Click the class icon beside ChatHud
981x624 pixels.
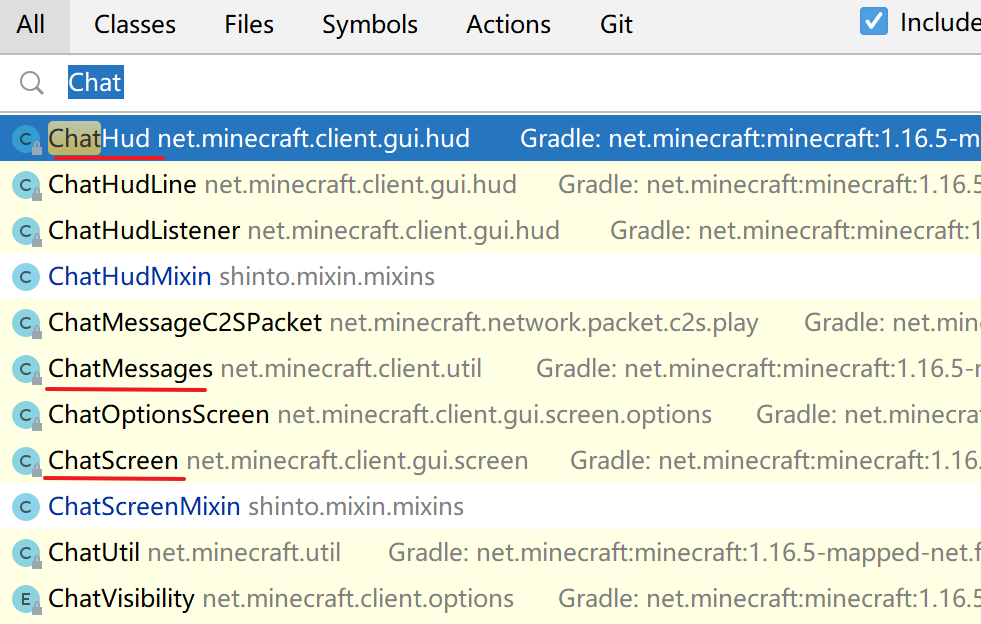coord(26,139)
